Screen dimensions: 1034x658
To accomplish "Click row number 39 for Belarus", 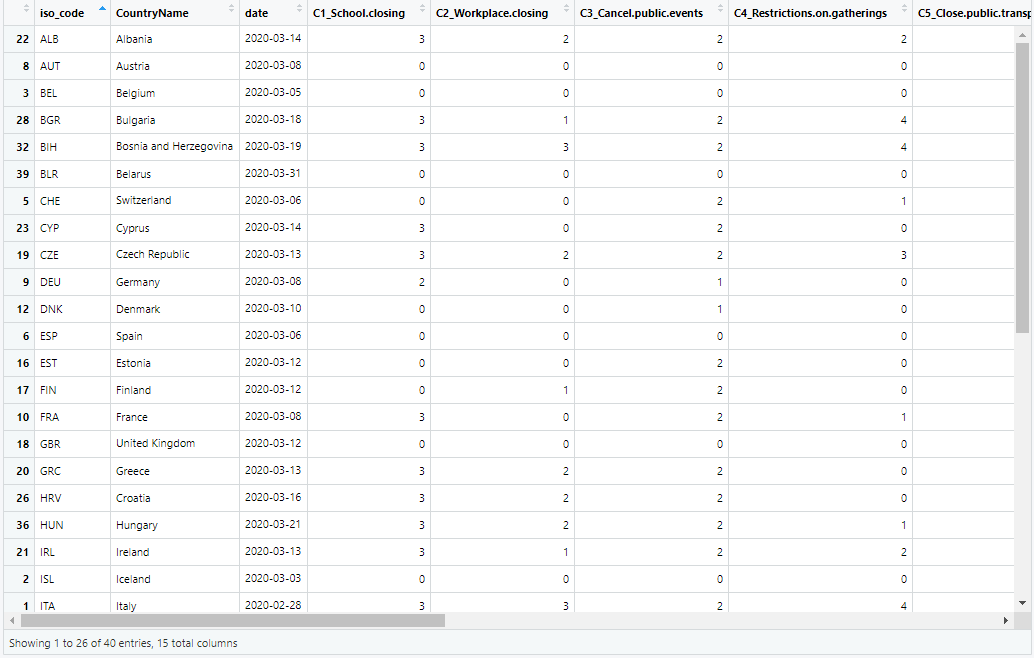I will click(x=21, y=174).
